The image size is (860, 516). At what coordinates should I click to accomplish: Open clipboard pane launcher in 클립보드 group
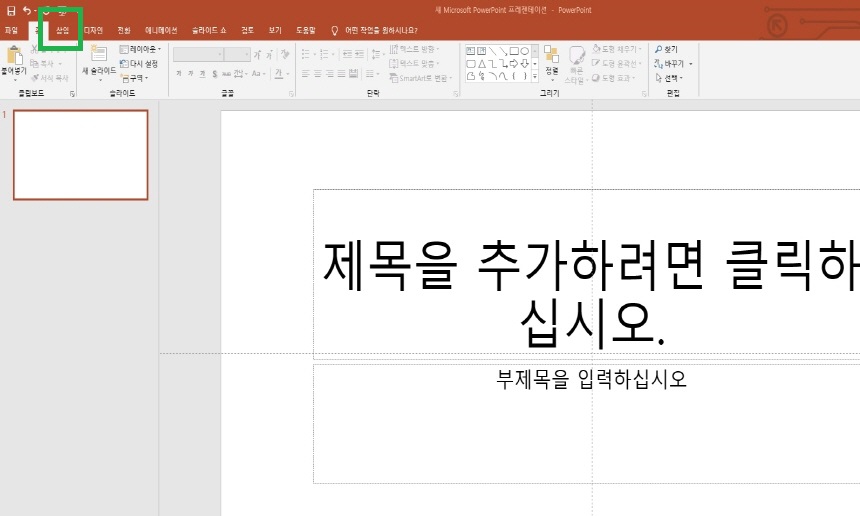click(x=72, y=94)
